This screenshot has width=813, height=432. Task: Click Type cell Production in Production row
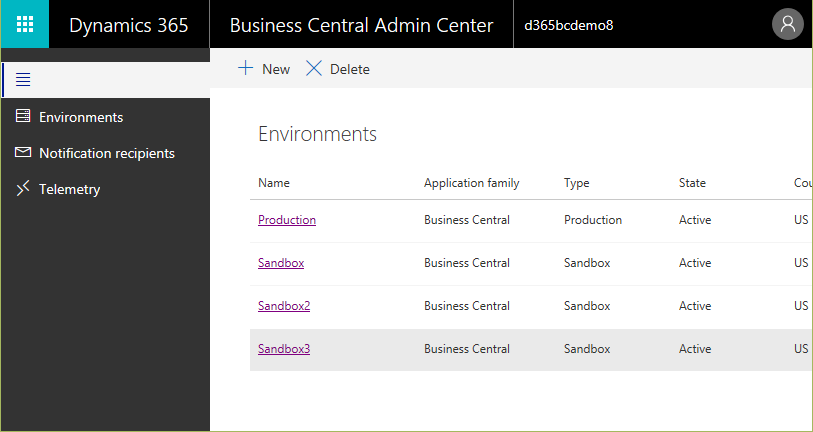point(593,220)
